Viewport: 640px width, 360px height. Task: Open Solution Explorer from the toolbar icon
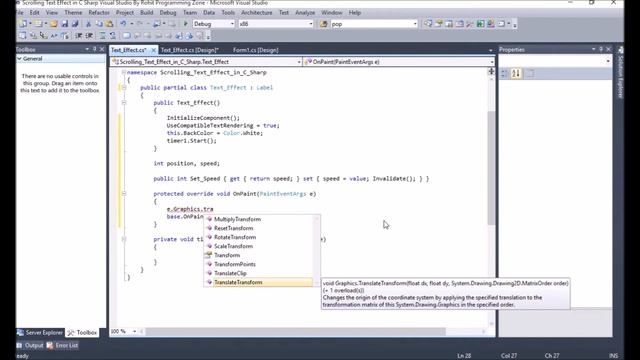point(428,24)
